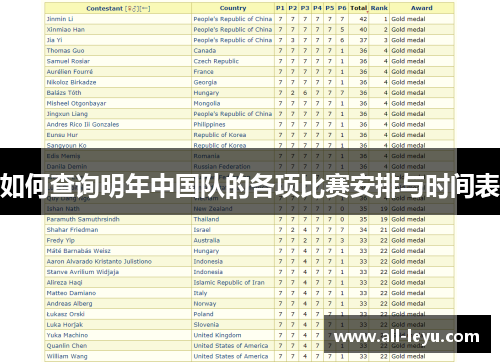500x362 pixels.
Task: Open contestant Jia Yi's profile
Action: [54, 40]
